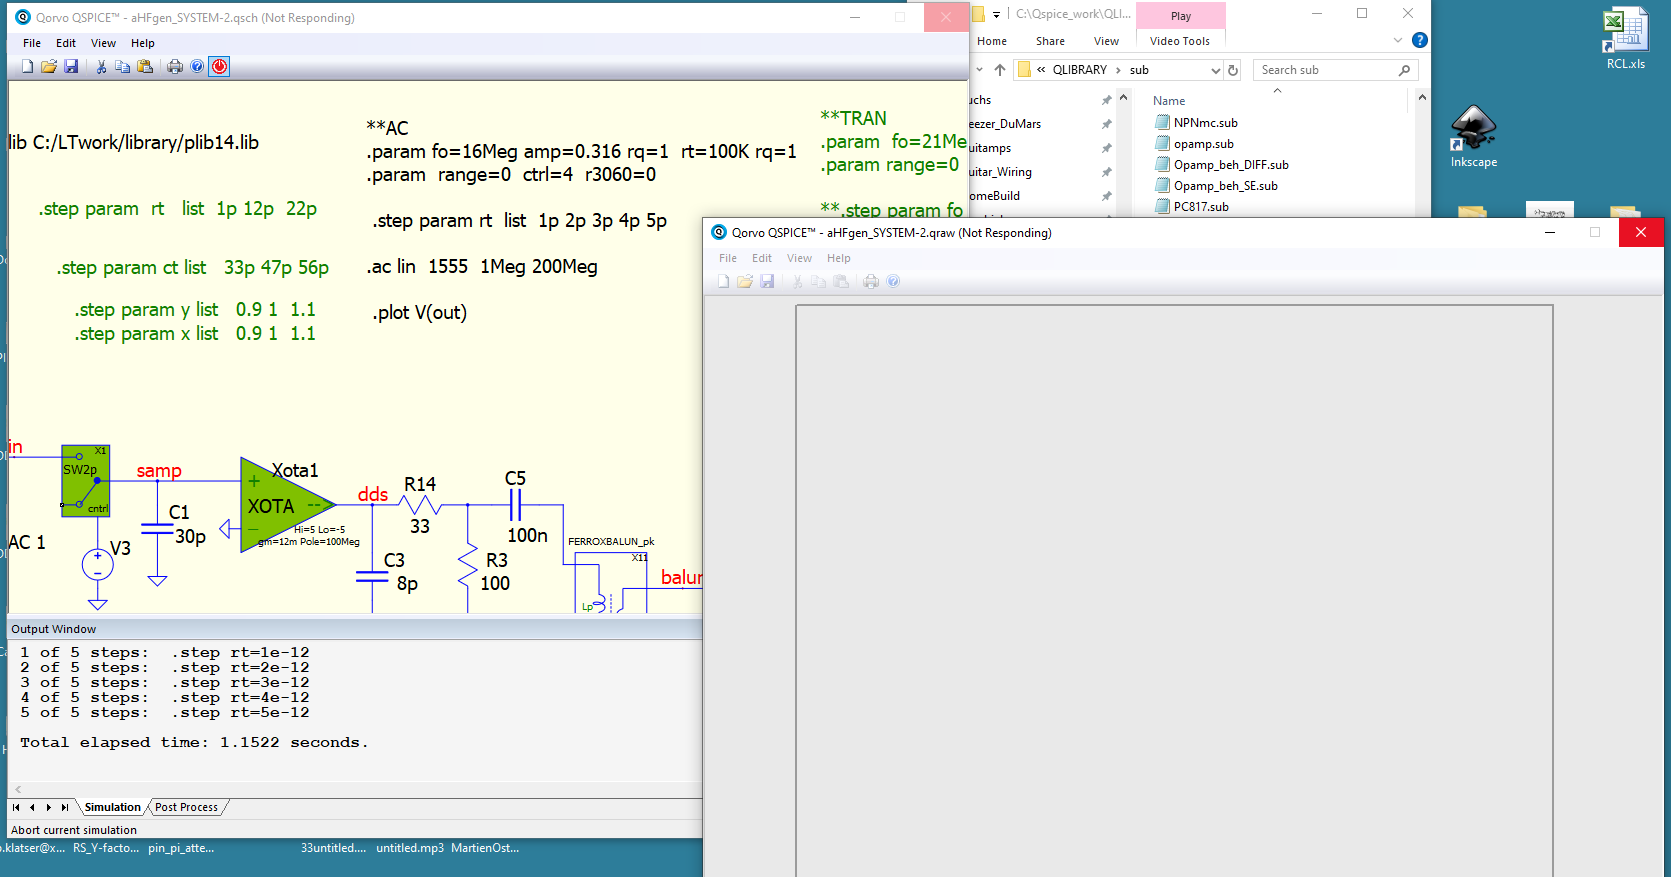Click .plot V(out) directive text
The width and height of the screenshot is (1671, 877).
point(420,313)
